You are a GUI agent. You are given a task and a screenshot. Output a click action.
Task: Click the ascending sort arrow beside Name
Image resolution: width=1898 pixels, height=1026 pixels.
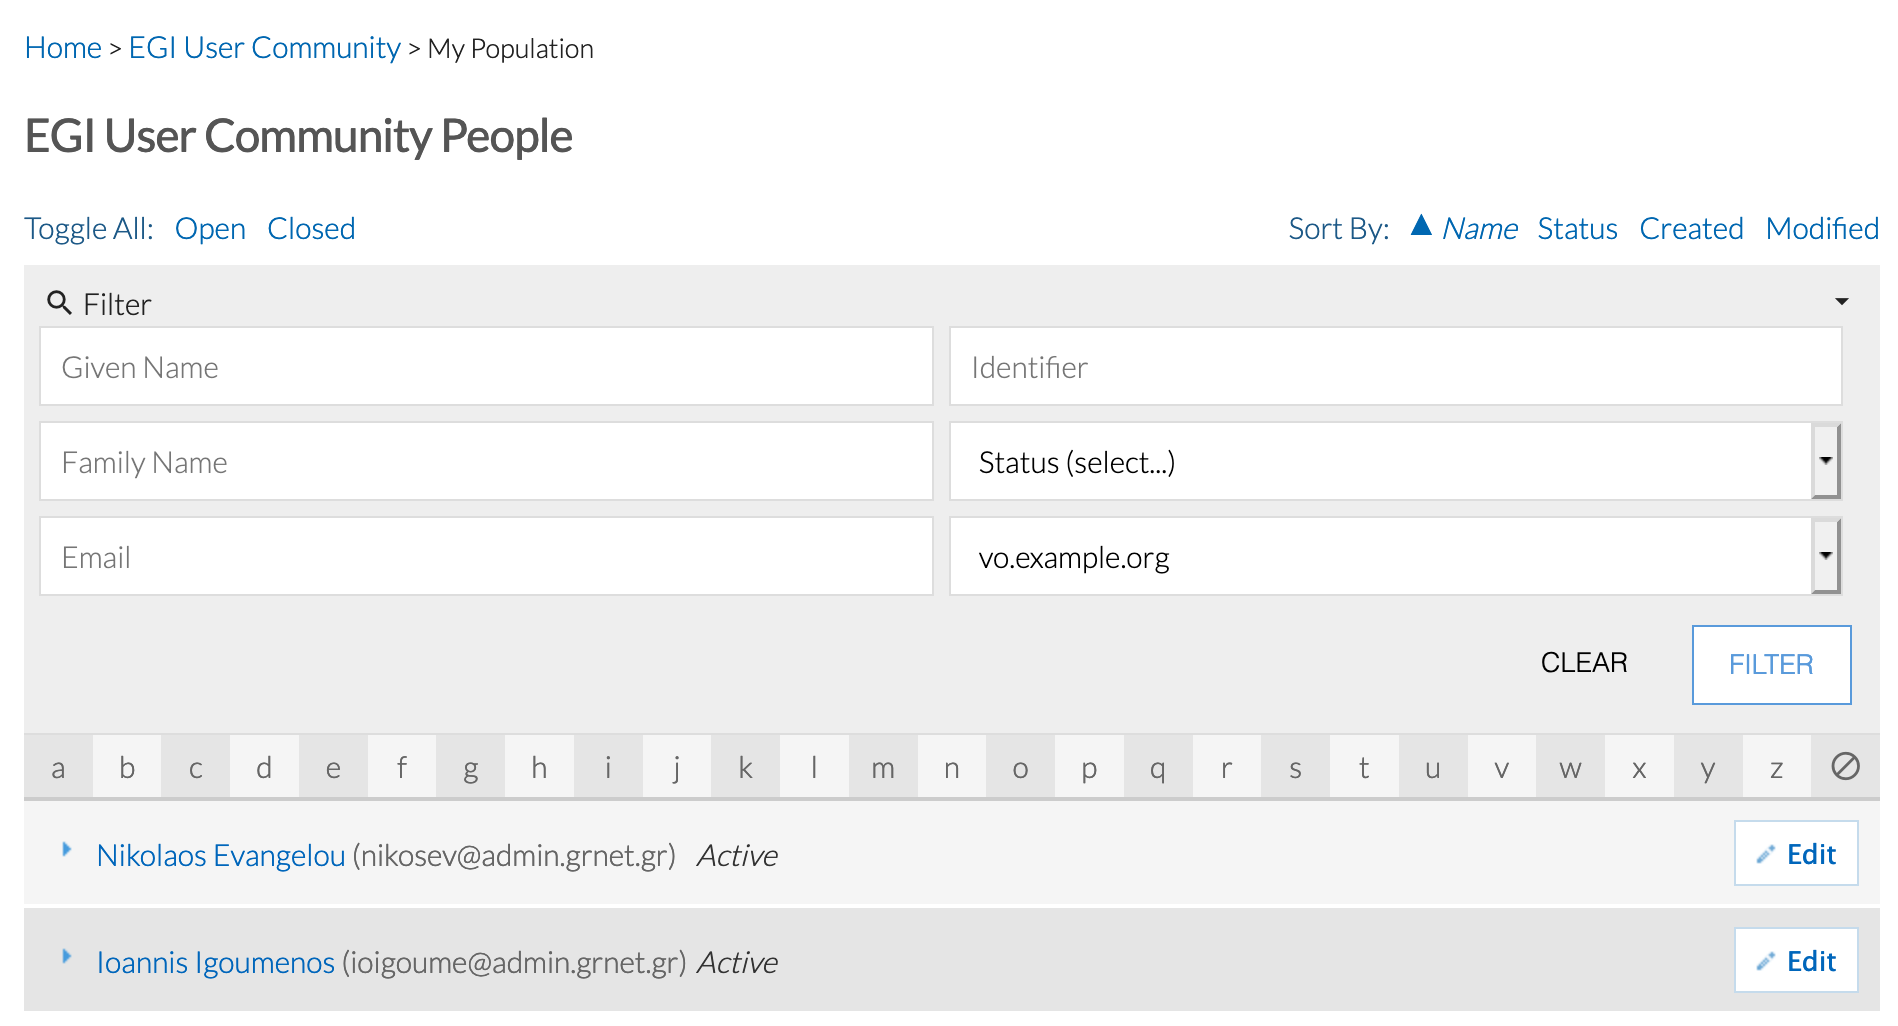pyautogui.click(x=1420, y=226)
